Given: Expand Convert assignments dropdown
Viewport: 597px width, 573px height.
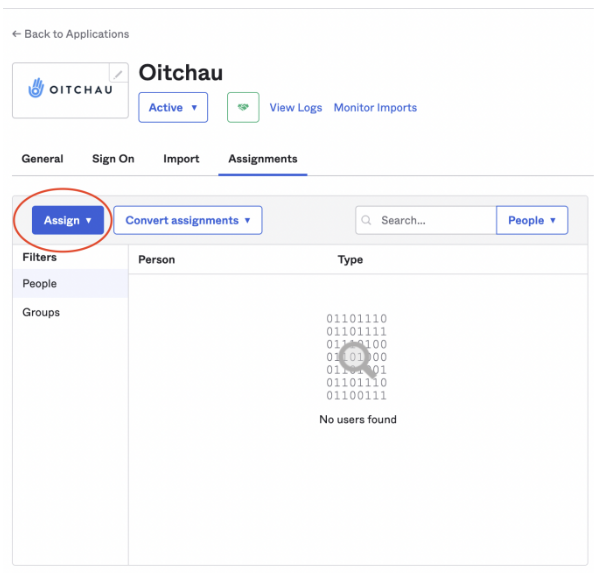Looking at the screenshot, I should pyautogui.click(x=188, y=220).
